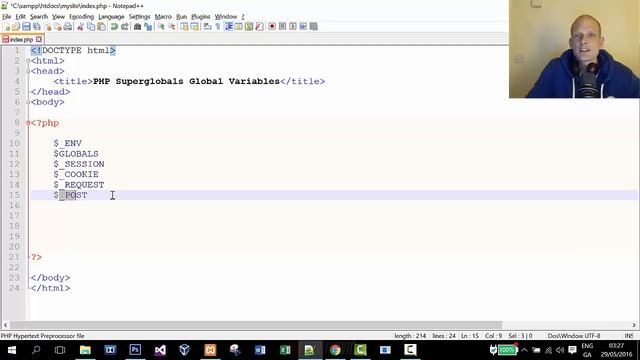Click the Cut scissors icon
This screenshot has height=360, width=640.
(x=80, y=27)
